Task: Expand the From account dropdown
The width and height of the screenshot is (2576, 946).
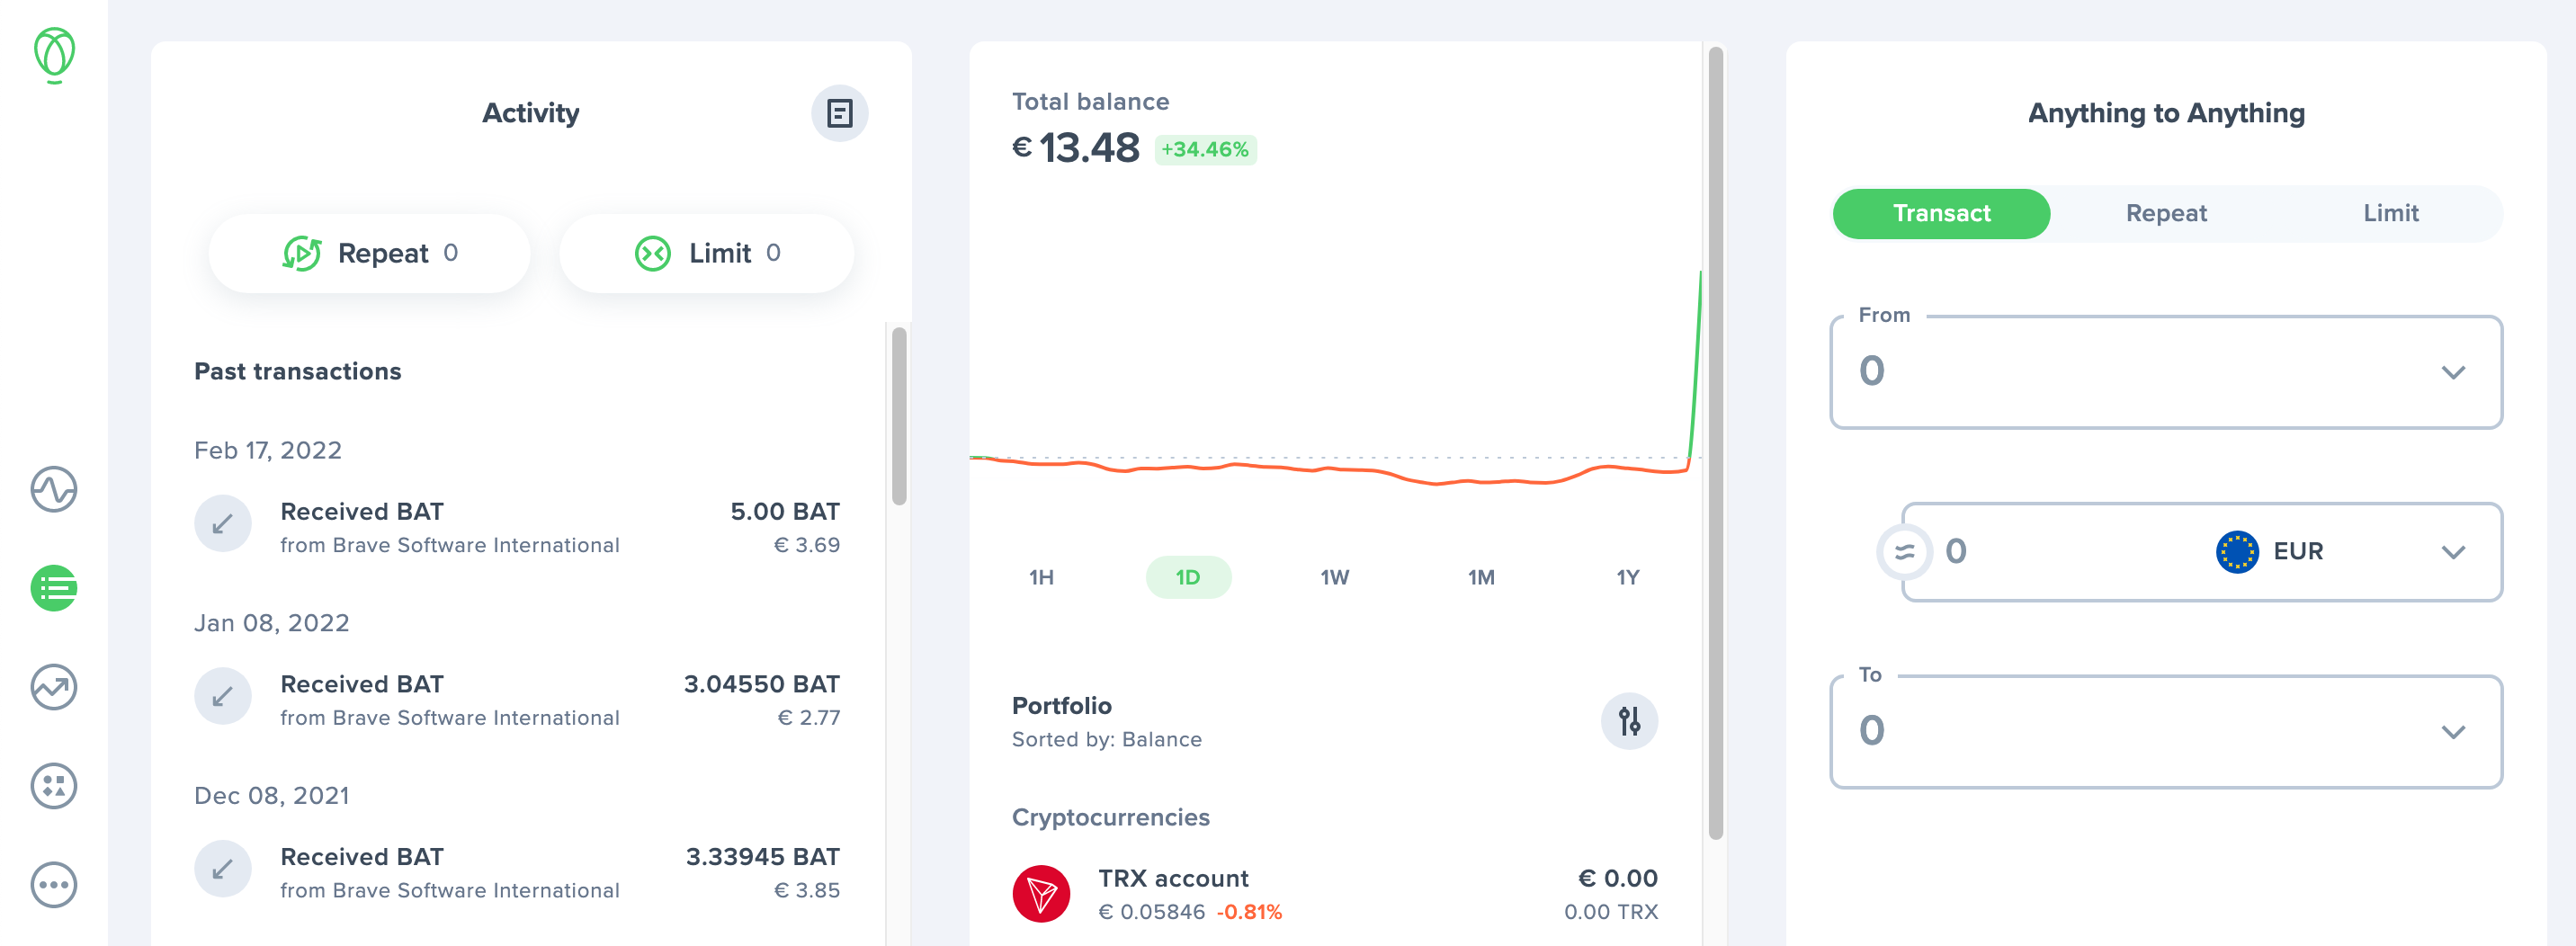Action: [x=2452, y=373]
